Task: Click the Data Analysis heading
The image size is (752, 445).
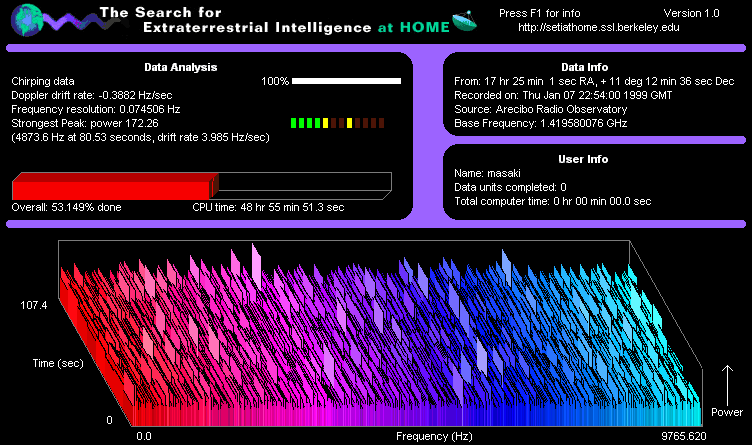Action: click(x=181, y=67)
